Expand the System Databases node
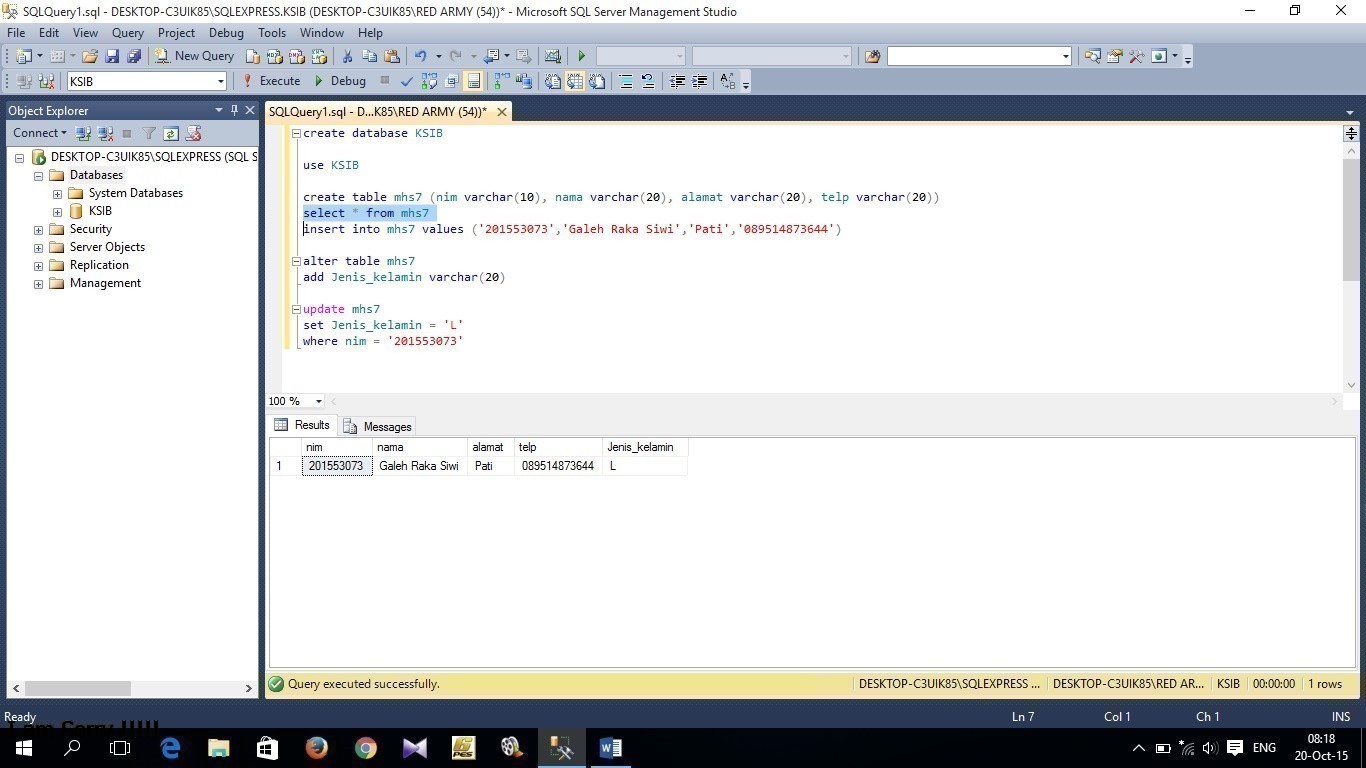The height and width of the screenshot is (768, 1366). 57,194
